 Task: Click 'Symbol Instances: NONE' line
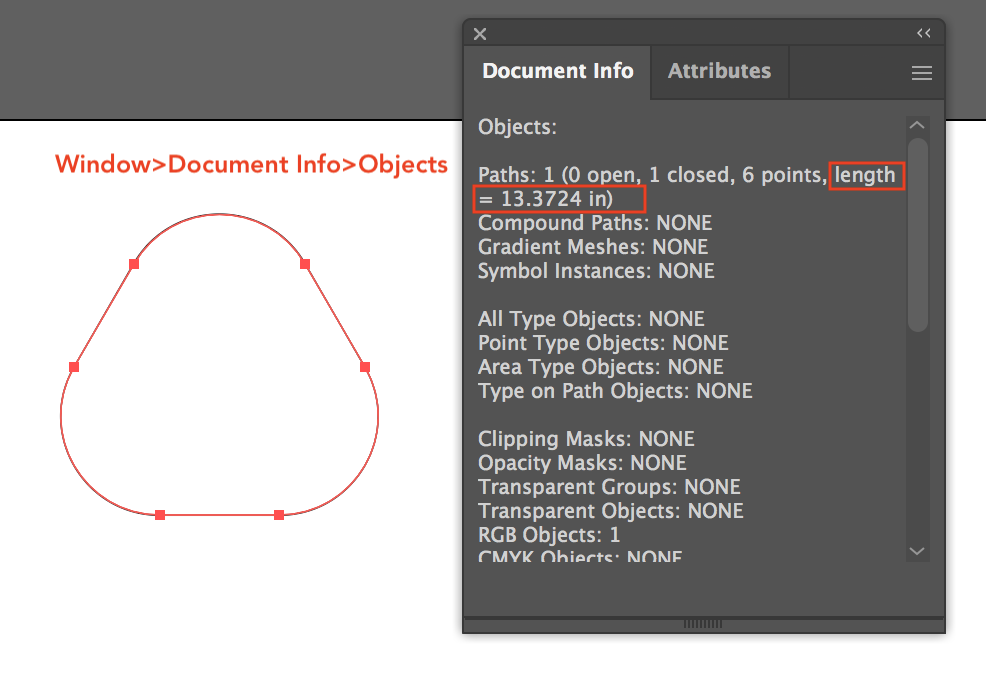[x=596, y=271]
